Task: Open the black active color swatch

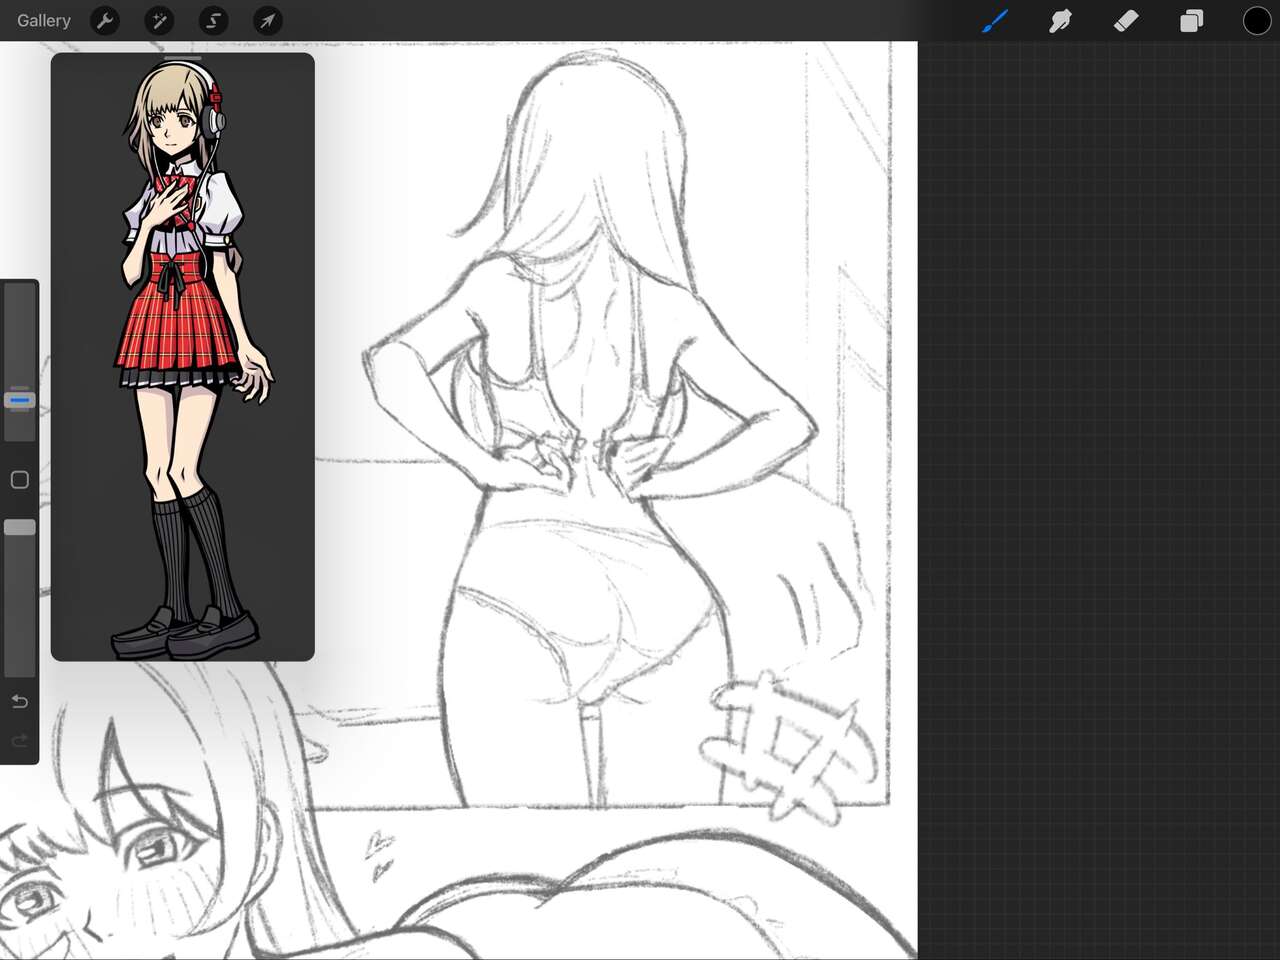Action: (1257, 20)
